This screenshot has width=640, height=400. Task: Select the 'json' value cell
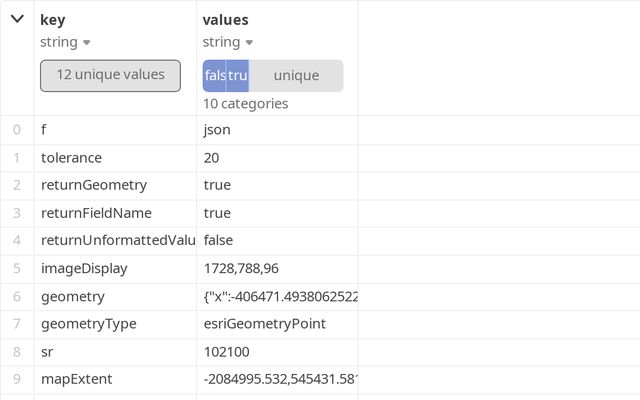(x=217, y=130)
